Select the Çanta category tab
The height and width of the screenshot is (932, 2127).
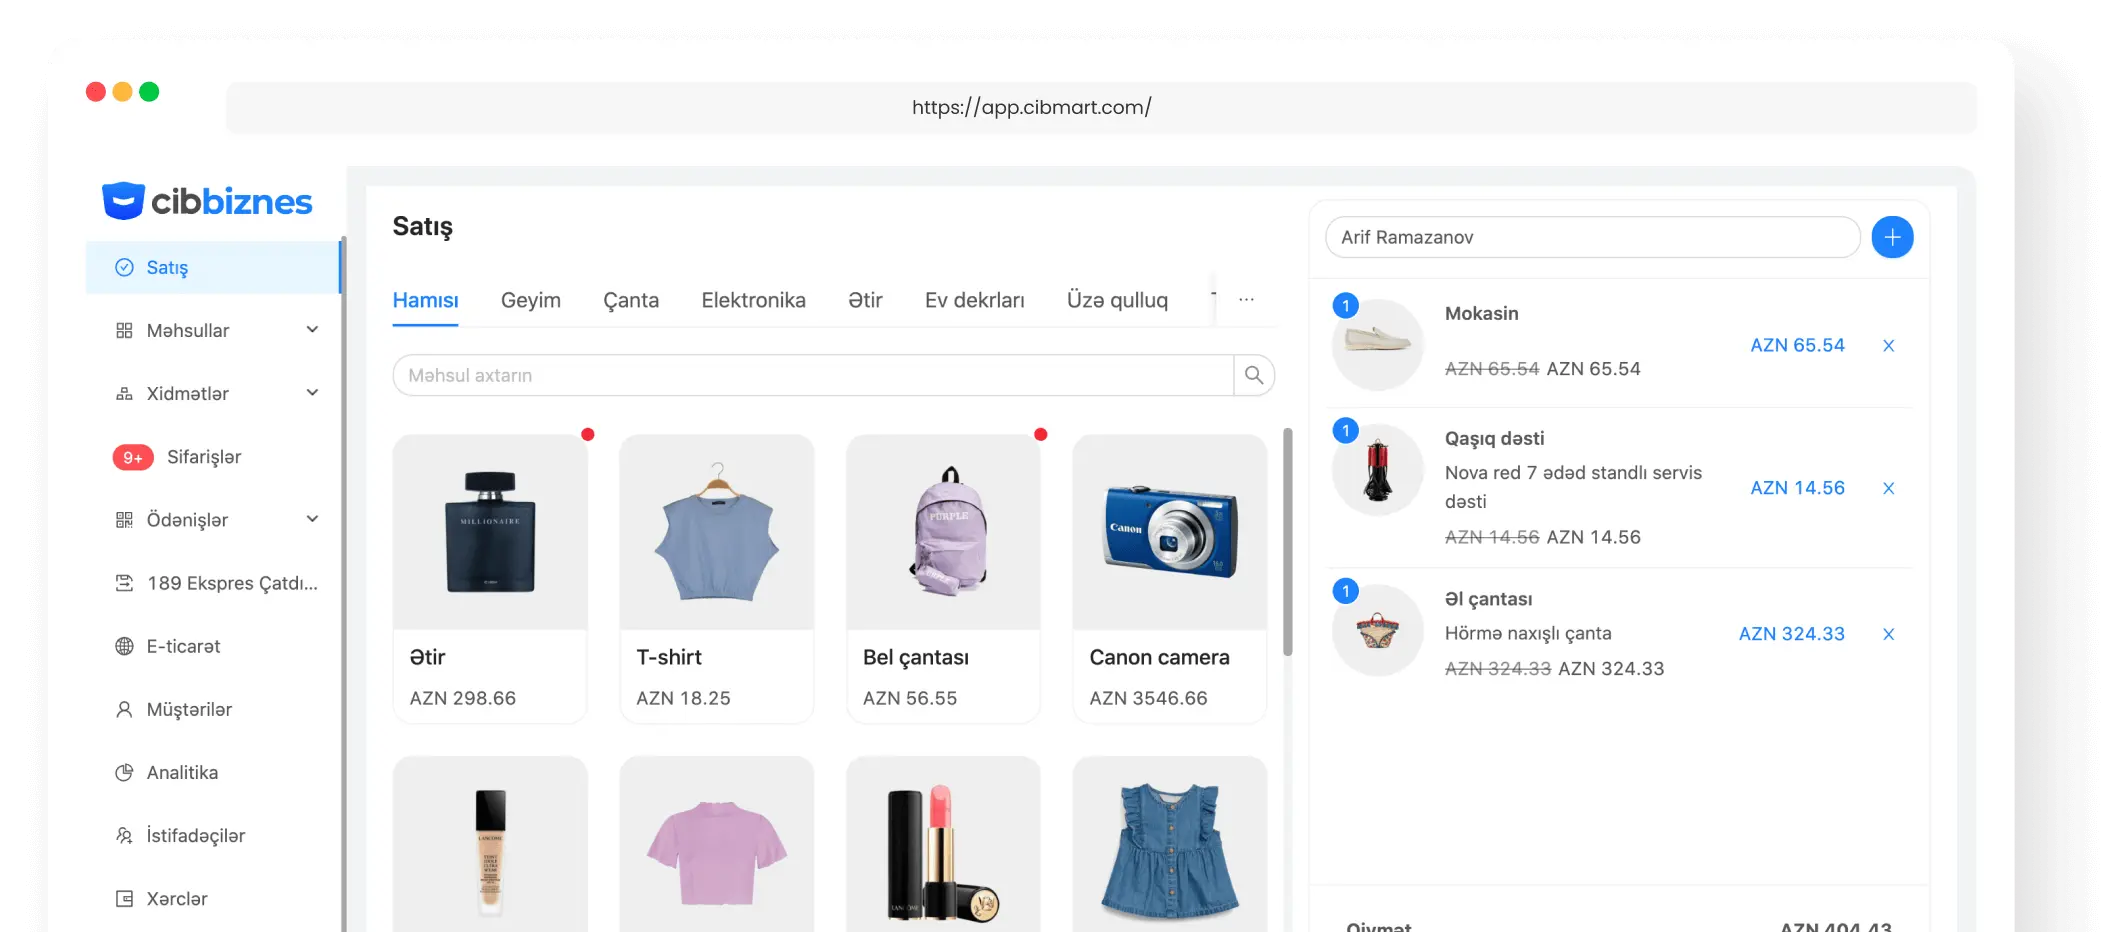pyautogui.click(x=631, y=300)
